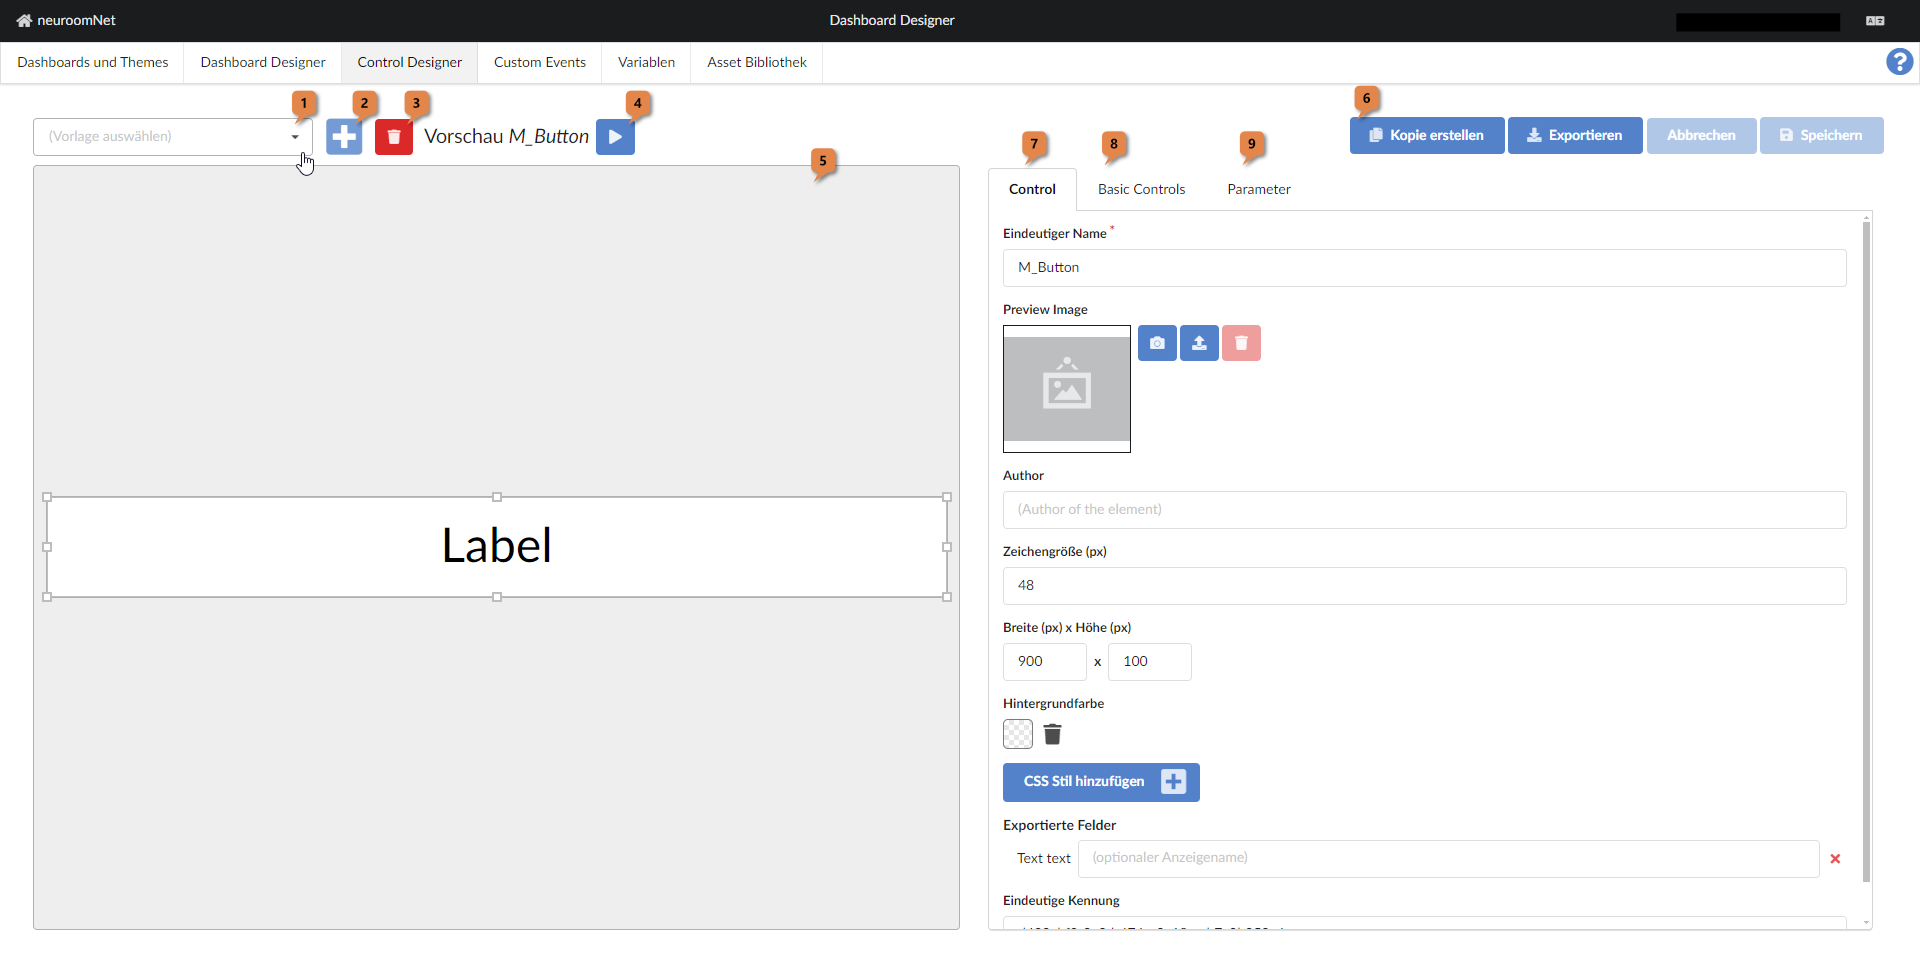
Task: Remove the Hintergrundfarbe with the trash icon
Action: [1052, 734]
